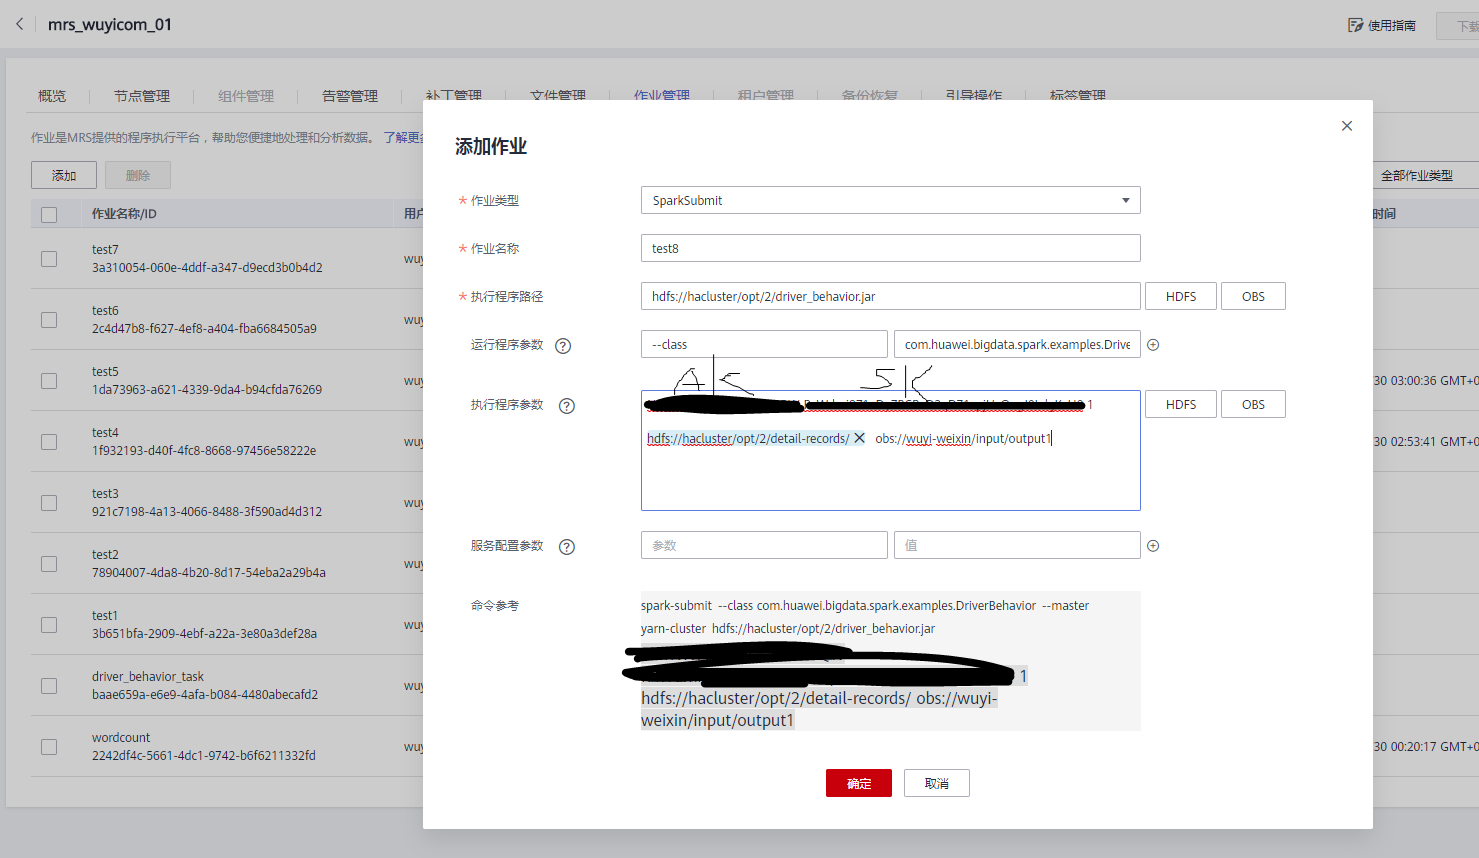1479x858 pixels.
Task: Click job ID 3a310054-060e-4ddf-a347-d9ecd3b0b4d2
Action: coord(207,268)
